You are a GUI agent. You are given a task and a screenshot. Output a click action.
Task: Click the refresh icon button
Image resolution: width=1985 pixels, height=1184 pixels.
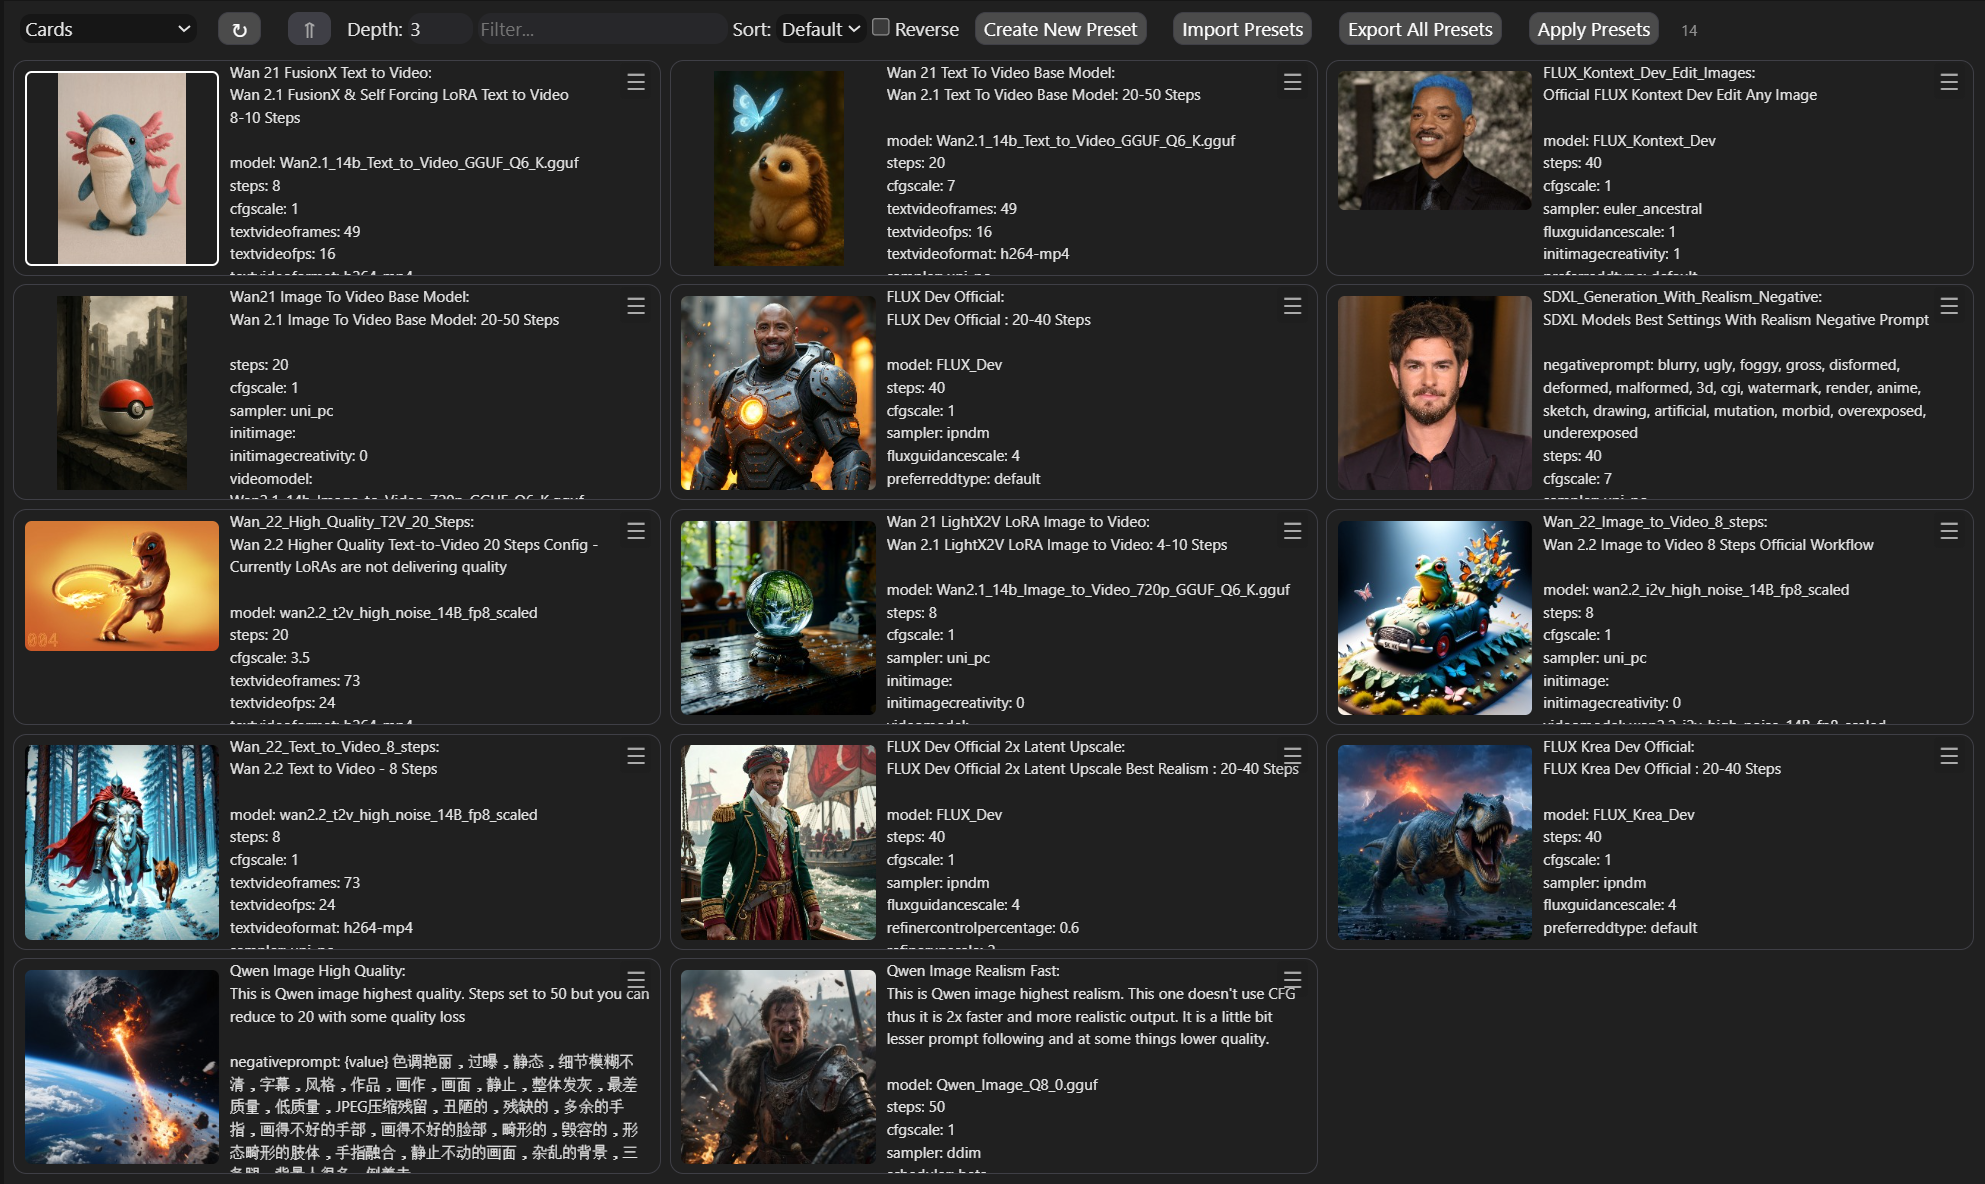click(239, 30)
